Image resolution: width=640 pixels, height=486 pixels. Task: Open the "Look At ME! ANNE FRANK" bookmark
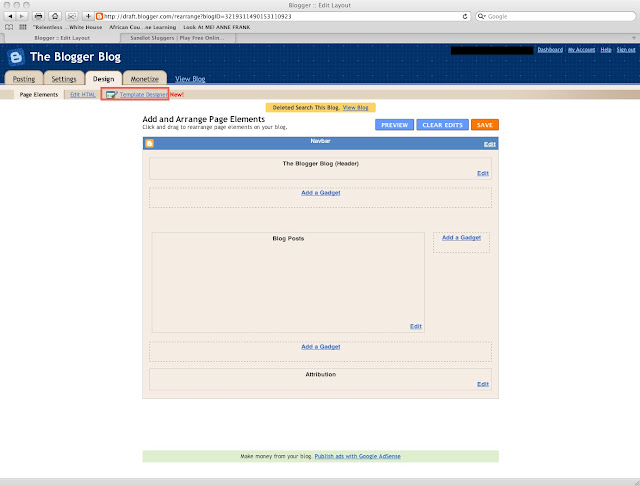tap(217, 27)
